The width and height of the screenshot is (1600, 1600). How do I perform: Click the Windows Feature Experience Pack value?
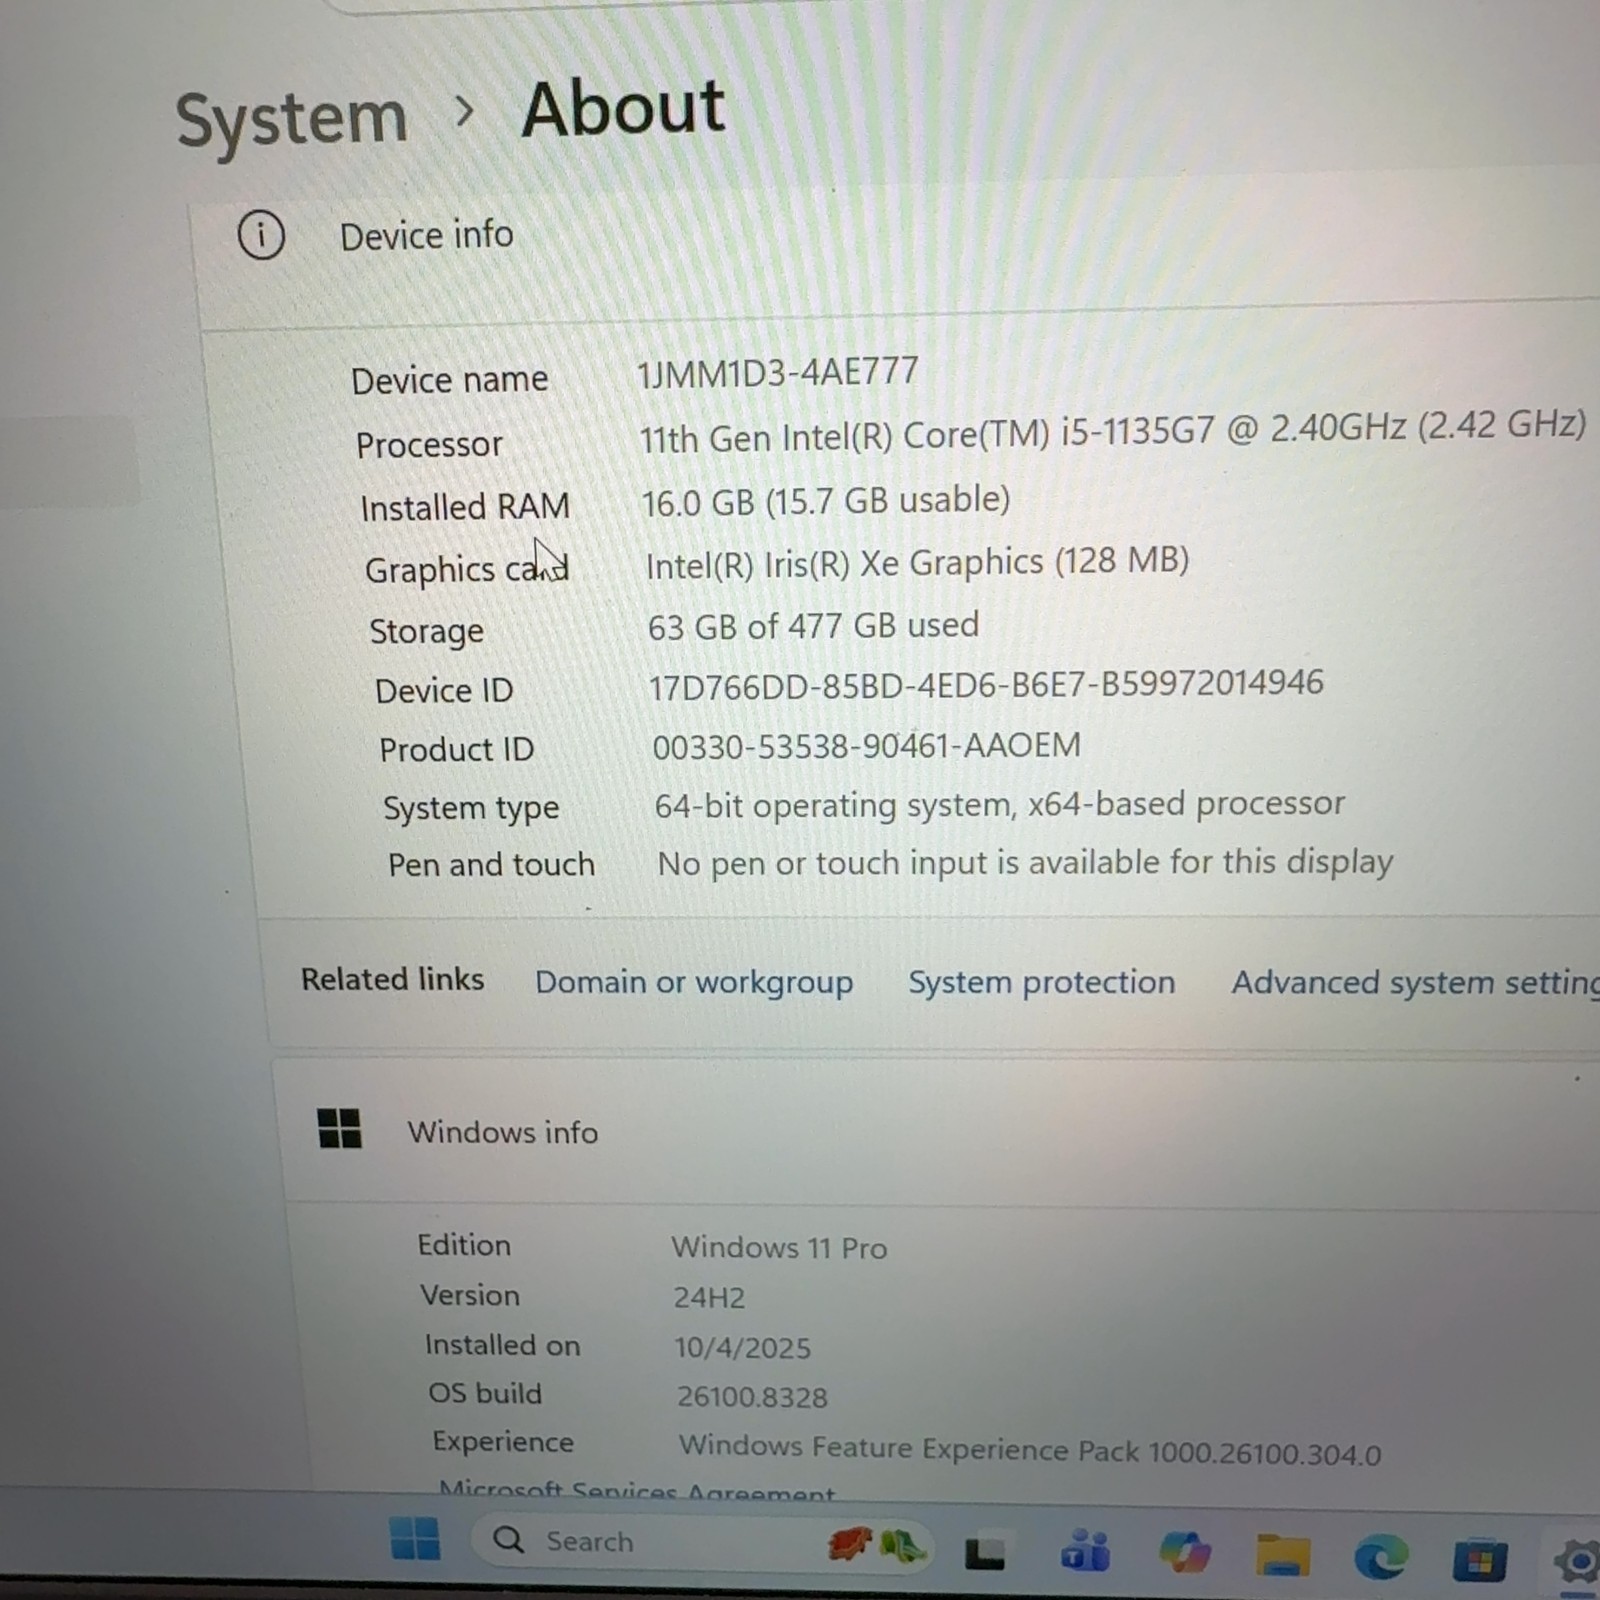[1030, 1450]
